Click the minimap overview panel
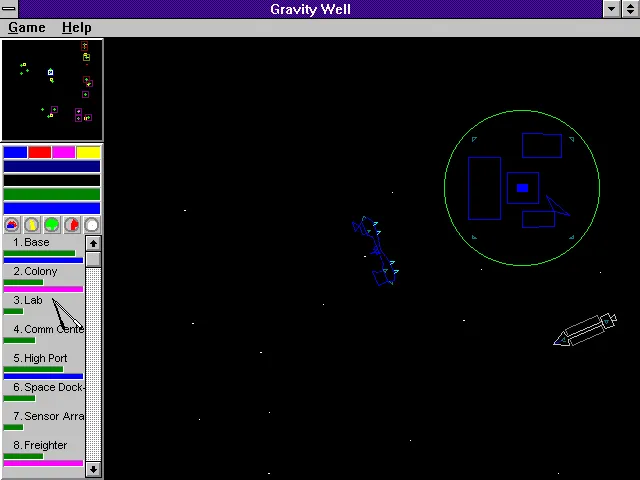Image resolution: width=640 pixels, height=480 pixels. (52, 90)
